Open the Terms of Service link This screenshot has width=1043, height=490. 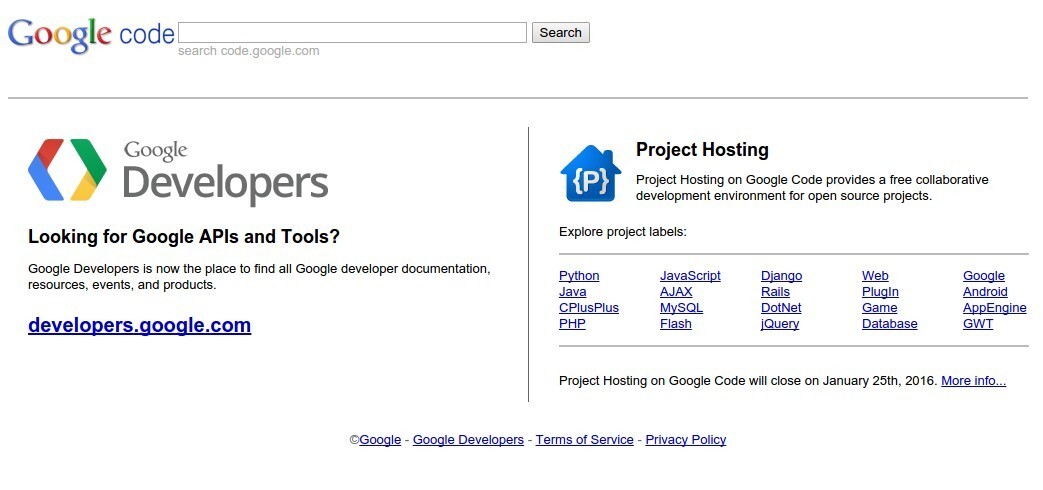585,439
